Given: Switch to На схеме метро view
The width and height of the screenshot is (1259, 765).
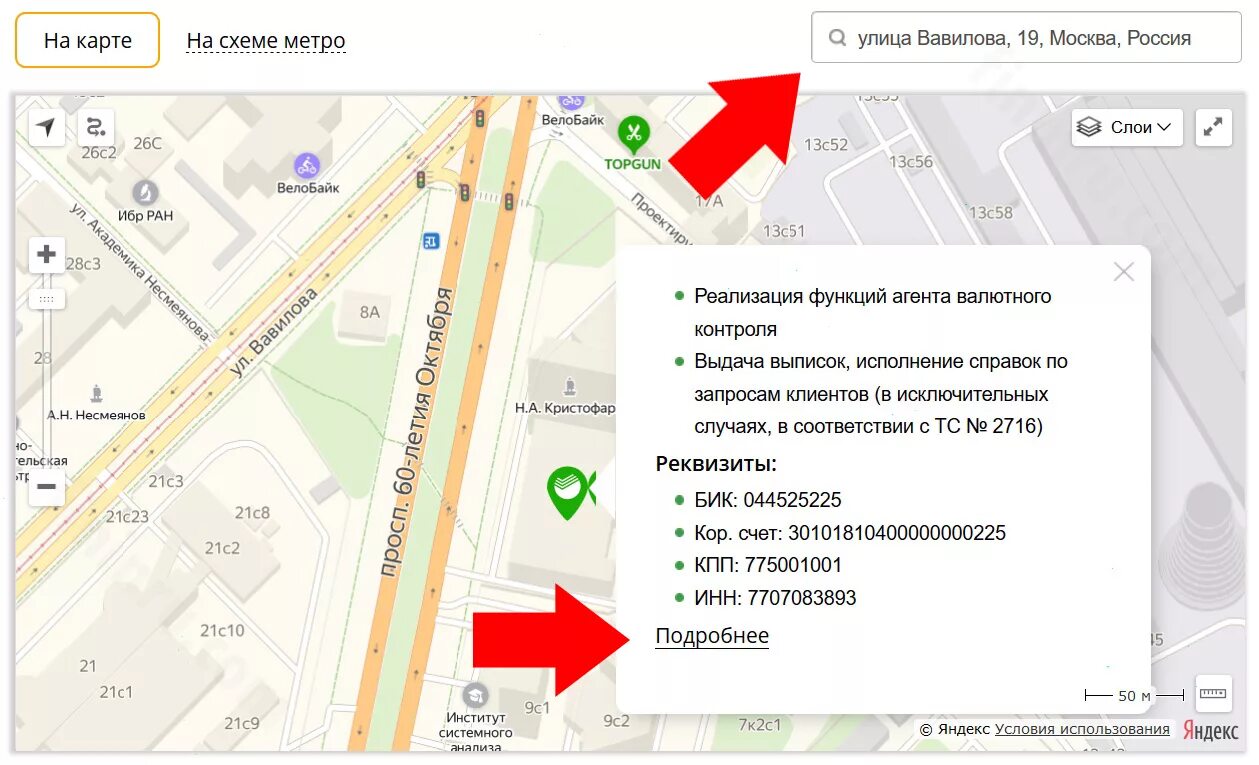Looking at the screenshot, I should point(266,41).
